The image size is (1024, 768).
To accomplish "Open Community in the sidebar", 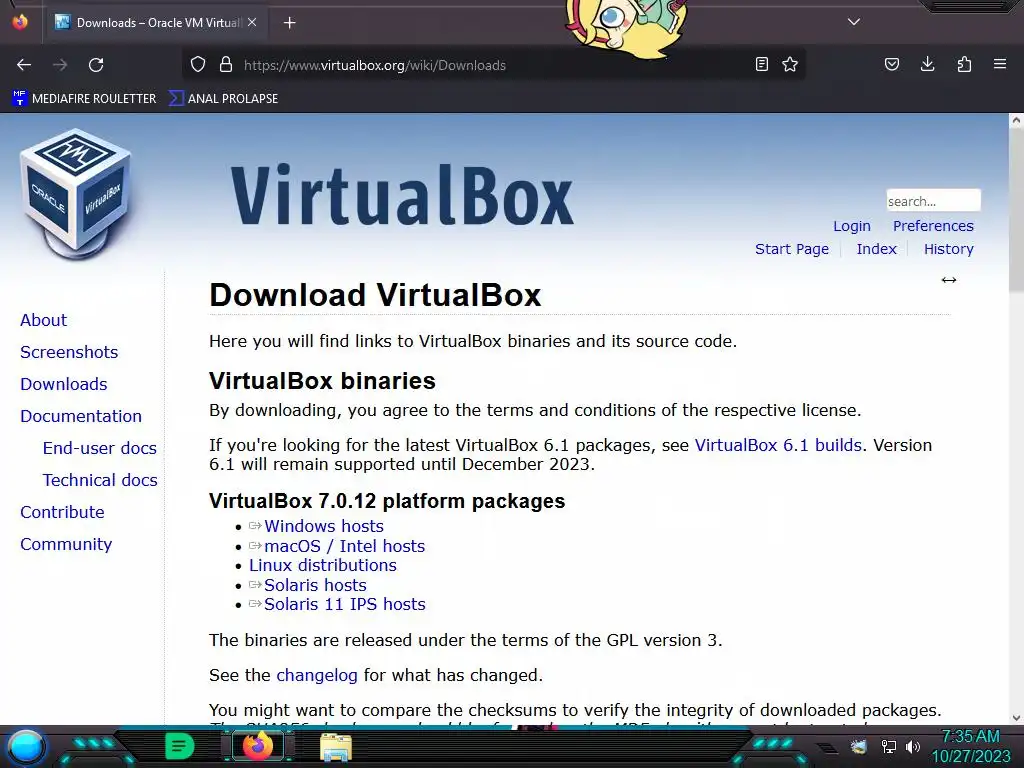I will pyautogui.click(x=66, y=544).
